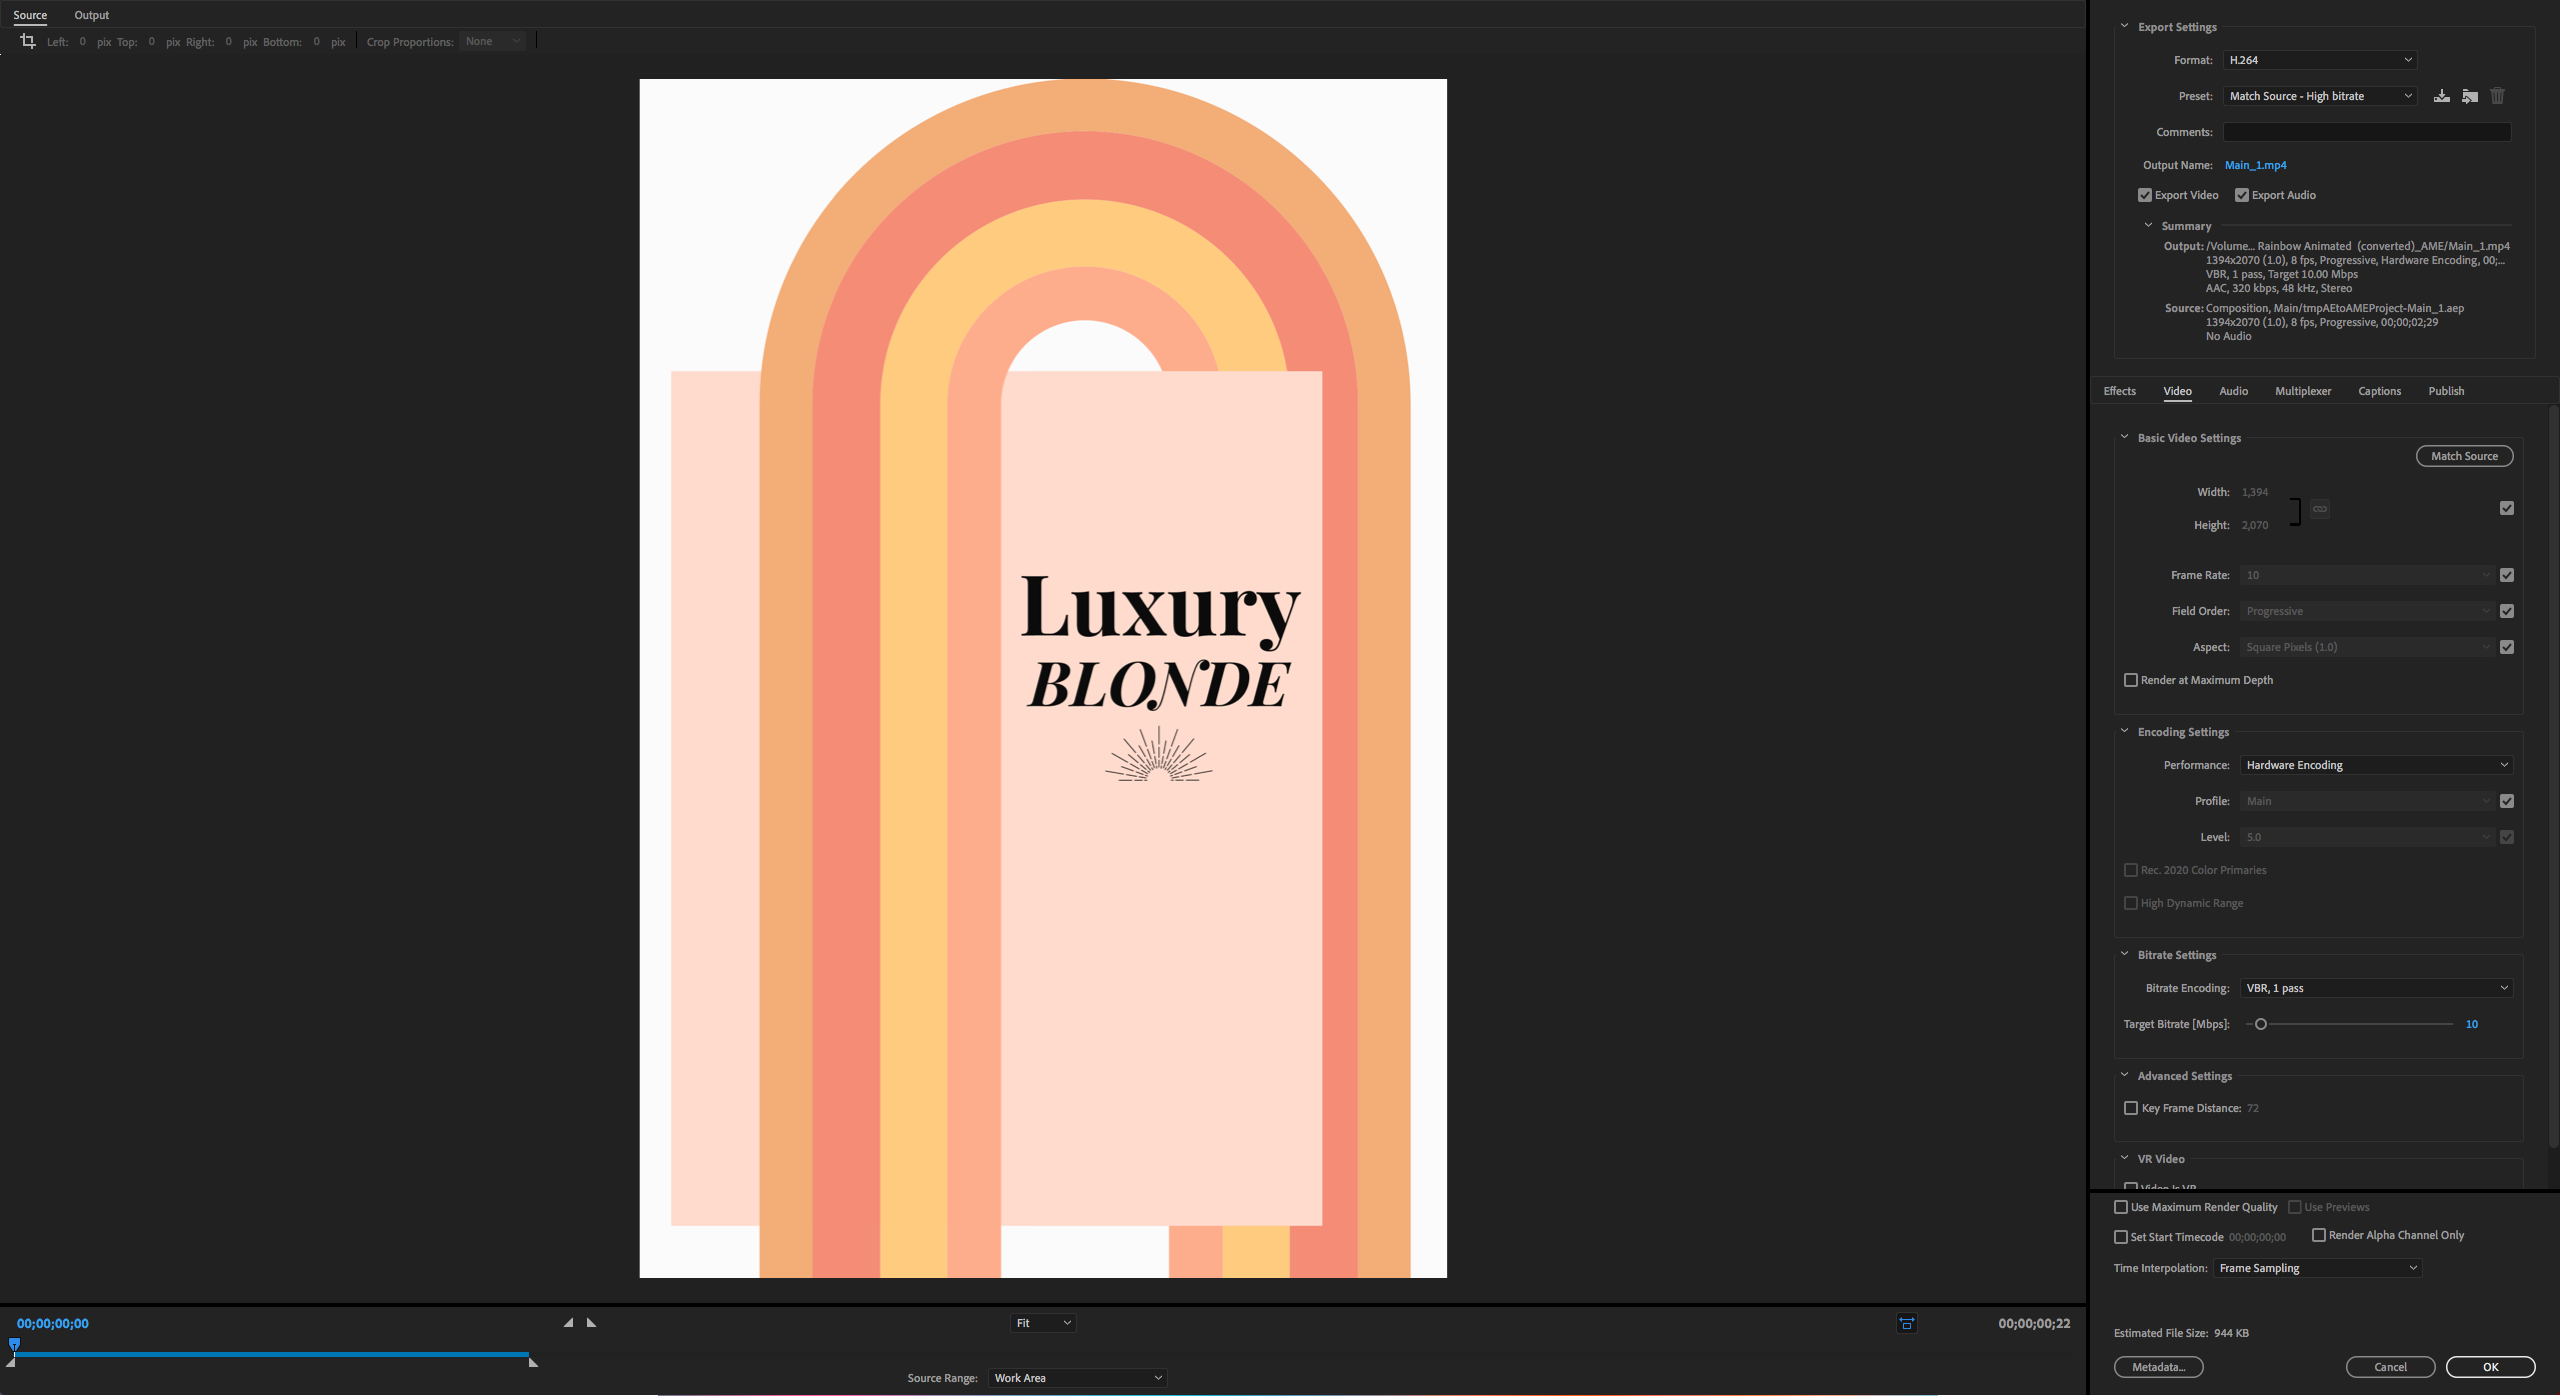
Task: Click inside the Comments text field
Action: (2367, 132)
